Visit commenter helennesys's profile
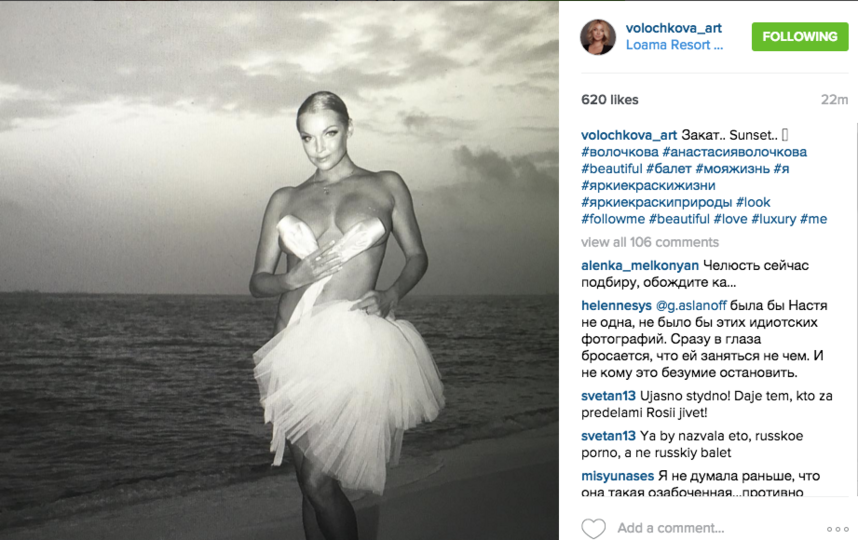Image resolution: width=858 pixels, height=540 pixels. coord(616,305)
